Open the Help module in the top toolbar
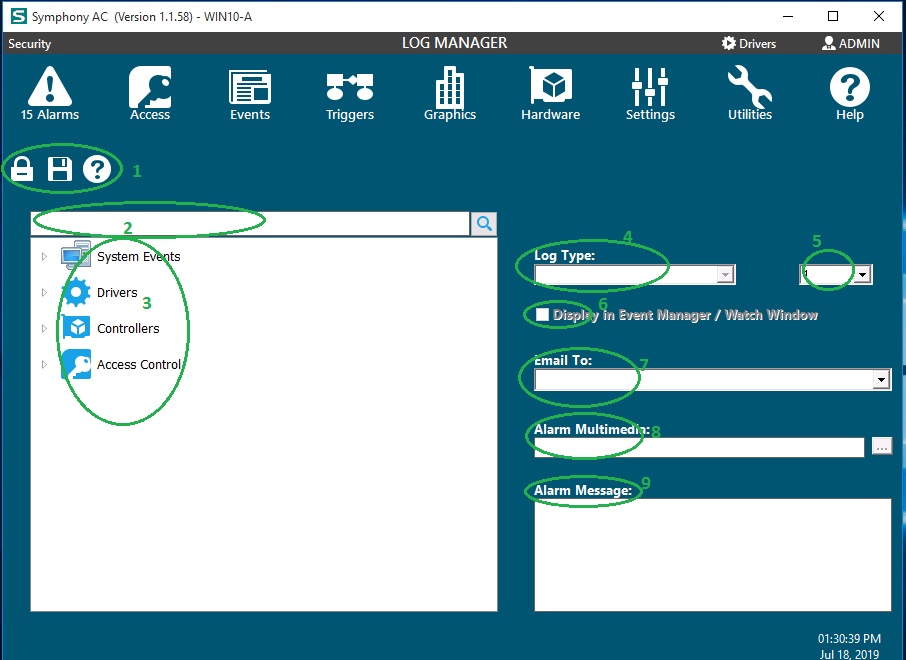This screenshot has height=660, width=906. pos(849,92)
